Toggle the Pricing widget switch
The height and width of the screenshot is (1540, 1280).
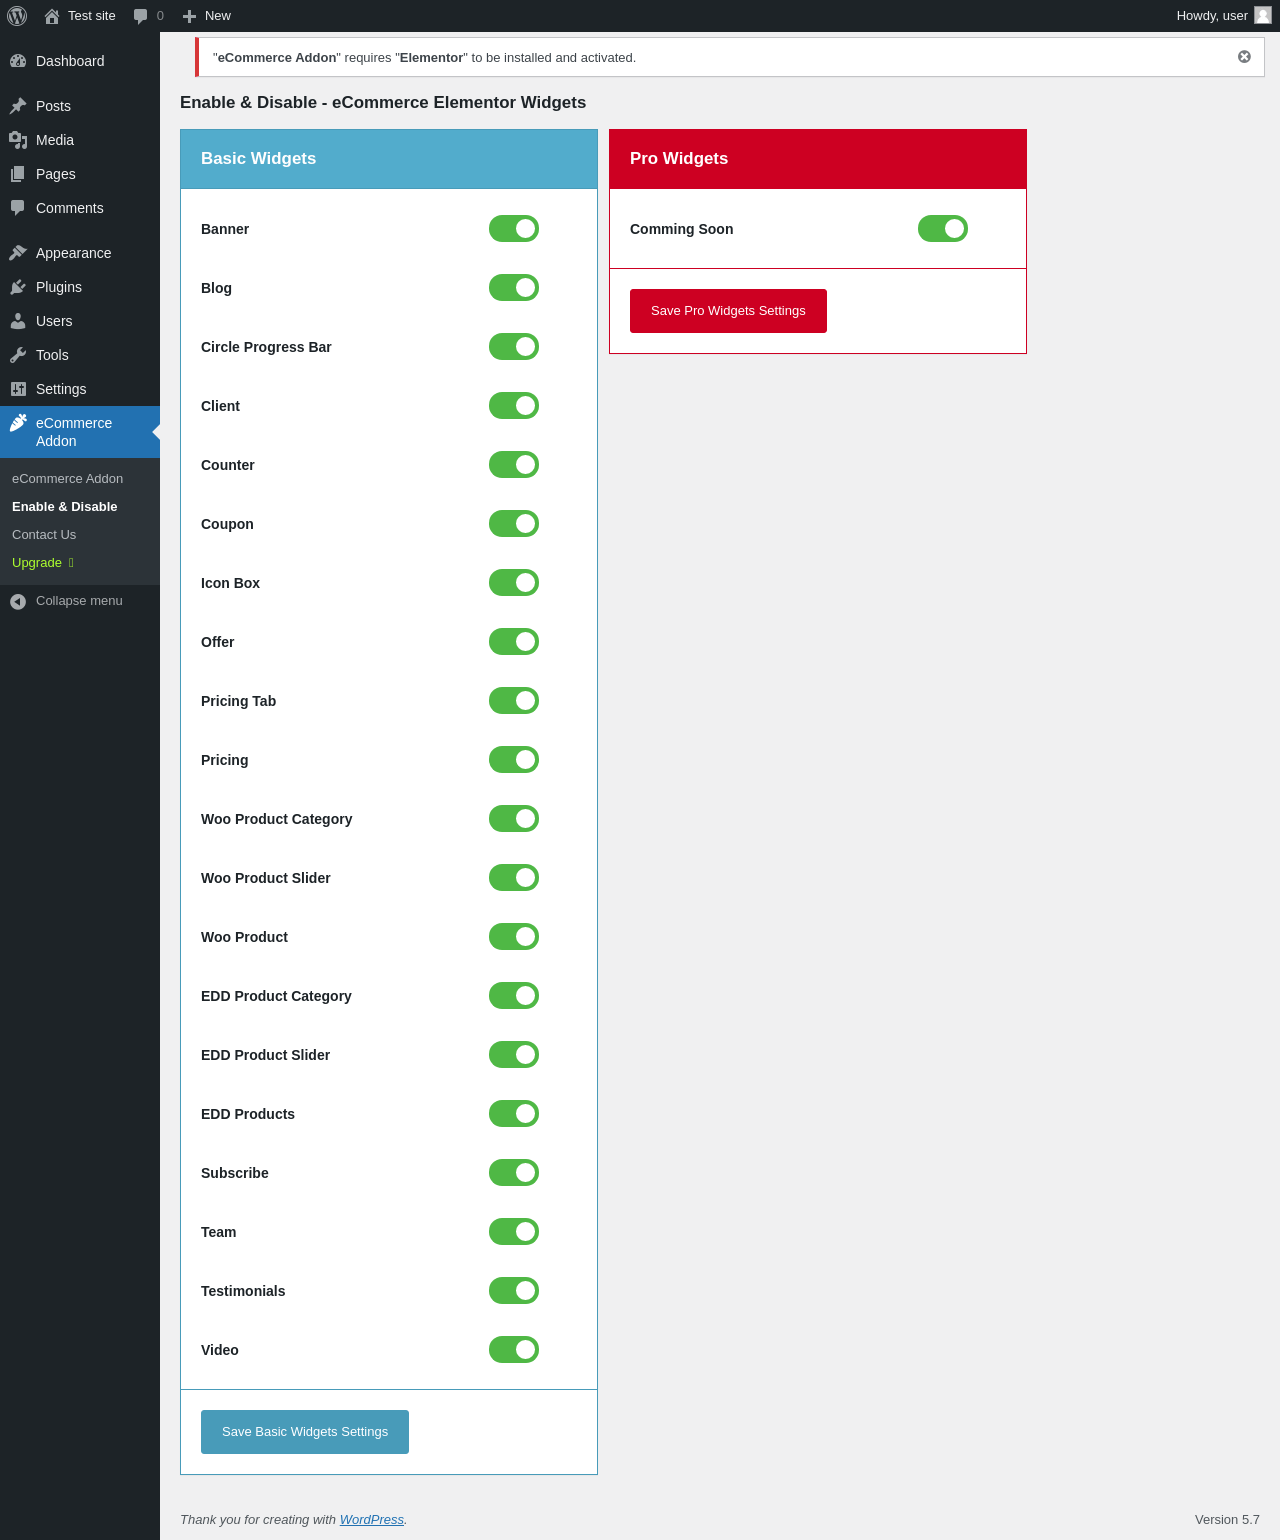[x=514, y=760]
